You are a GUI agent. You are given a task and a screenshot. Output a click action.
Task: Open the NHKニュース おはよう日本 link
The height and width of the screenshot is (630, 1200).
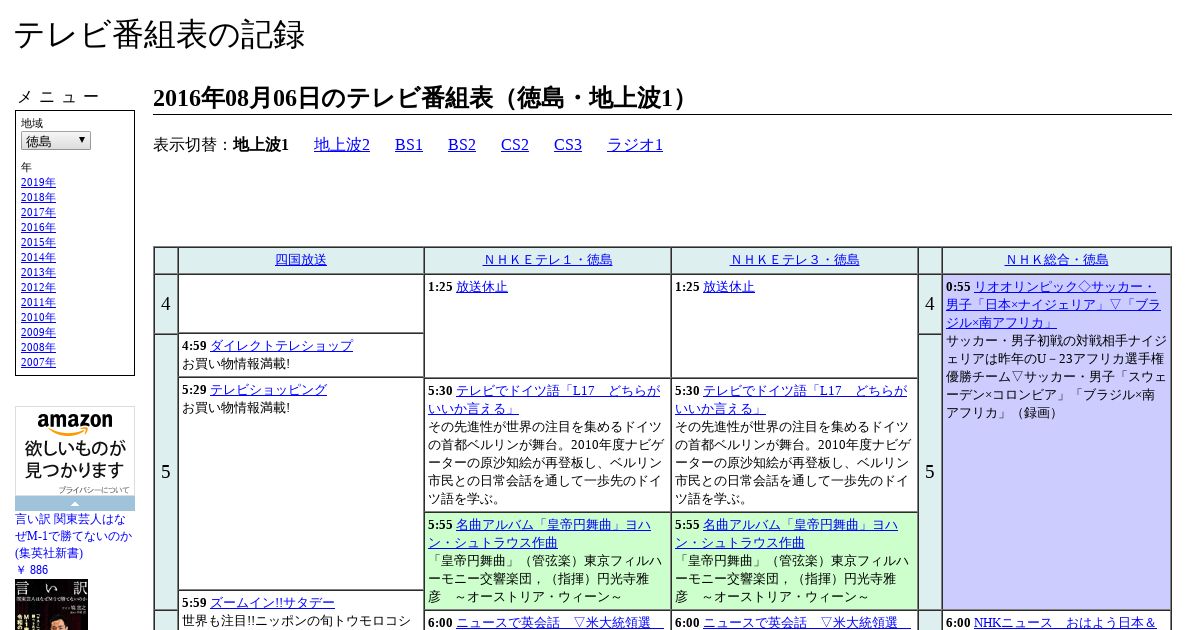coord(1065,623)
